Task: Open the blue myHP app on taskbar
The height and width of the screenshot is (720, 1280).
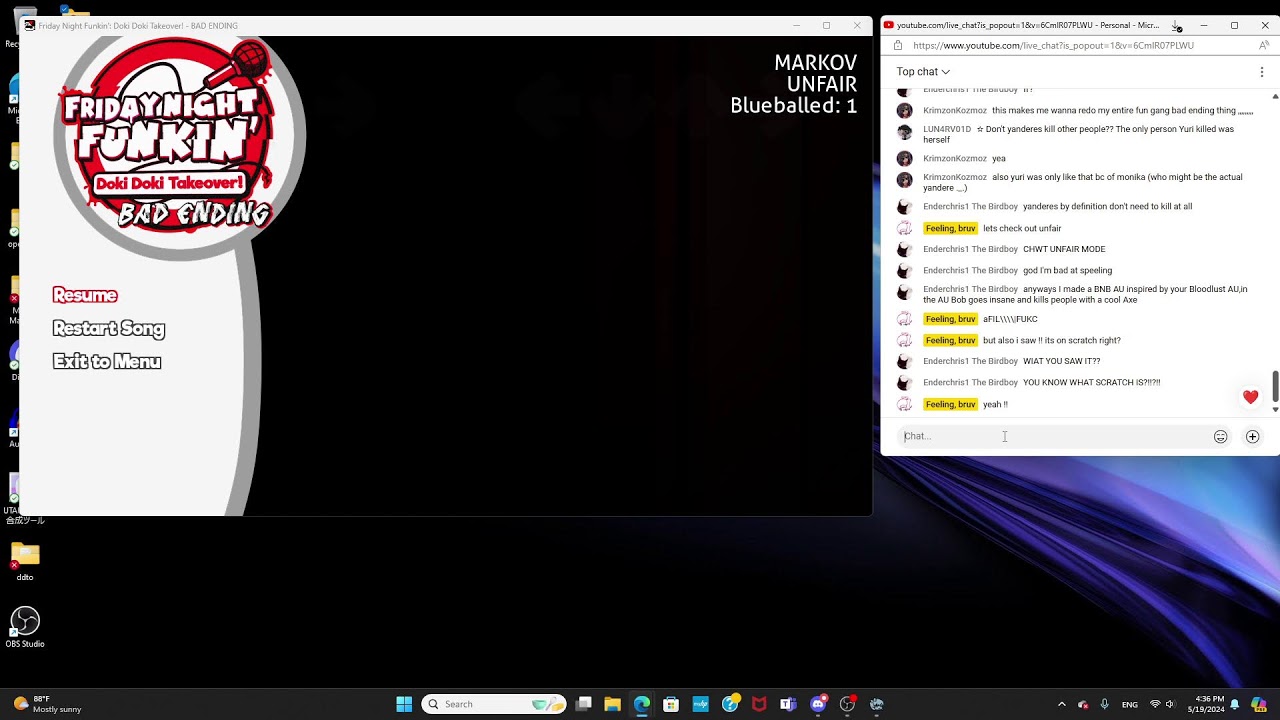Action: tap(700, 704)
